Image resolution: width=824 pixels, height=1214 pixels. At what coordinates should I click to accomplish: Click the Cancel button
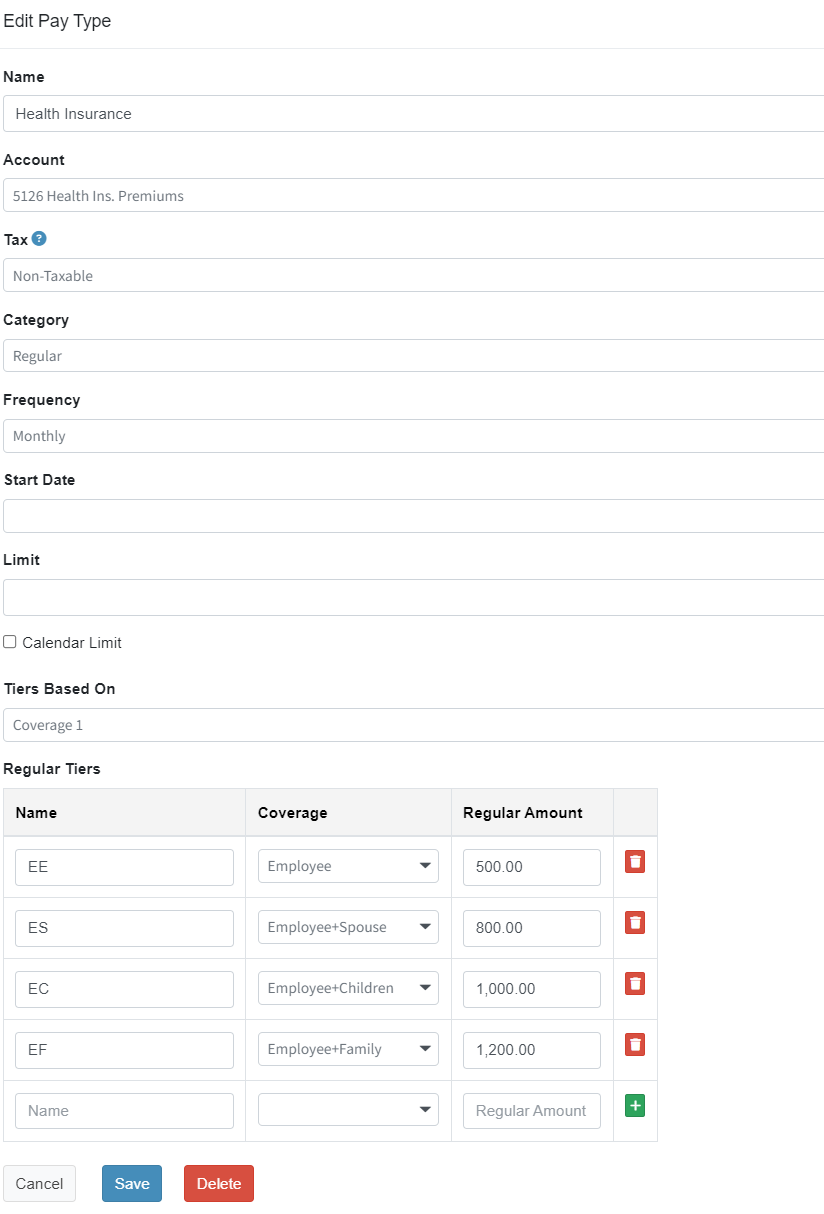point(40,1183)
